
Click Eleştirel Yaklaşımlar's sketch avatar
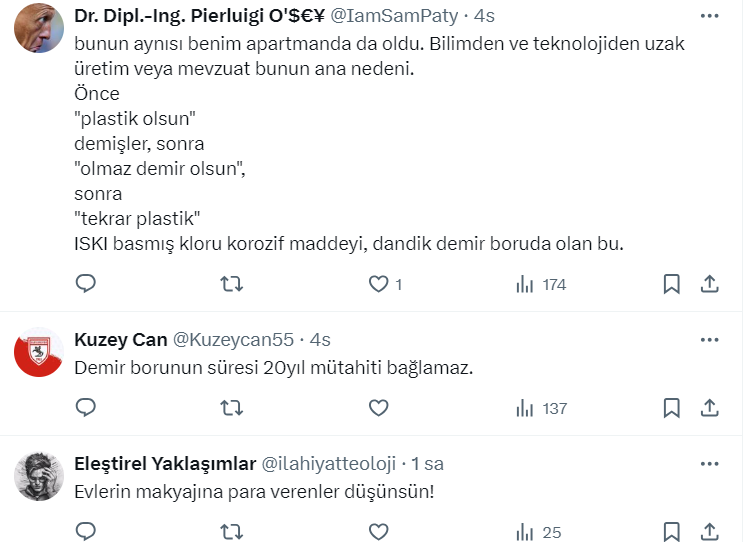coord(39,475)
